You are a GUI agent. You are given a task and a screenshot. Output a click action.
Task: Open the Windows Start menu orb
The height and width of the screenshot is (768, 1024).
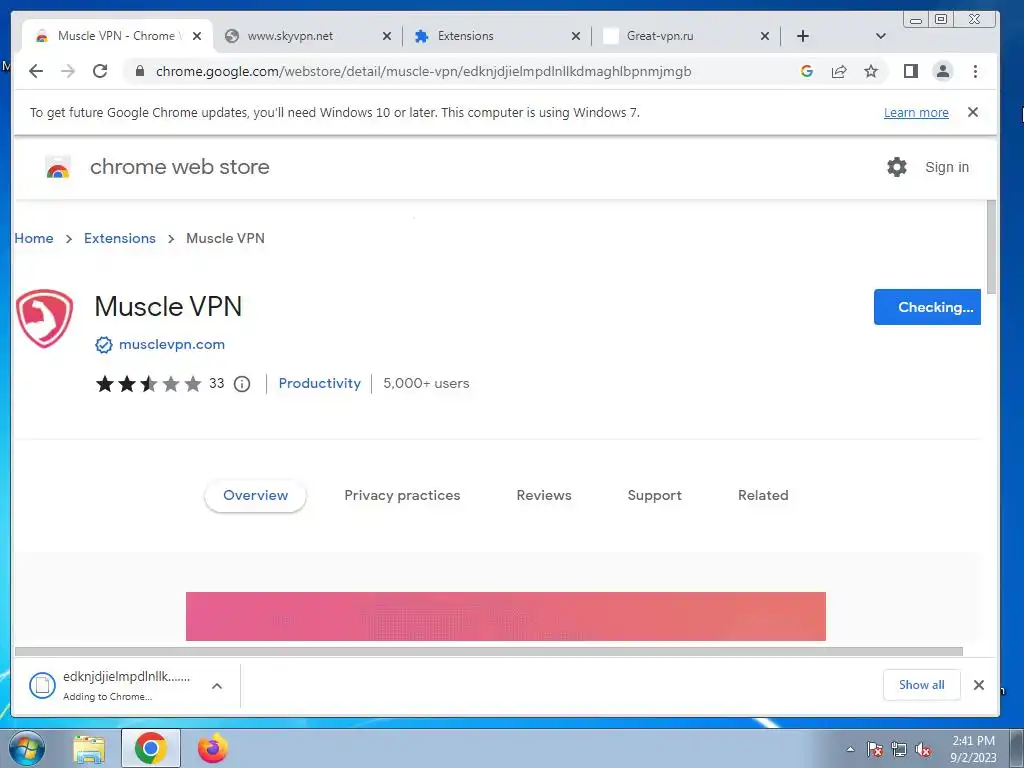27,748
